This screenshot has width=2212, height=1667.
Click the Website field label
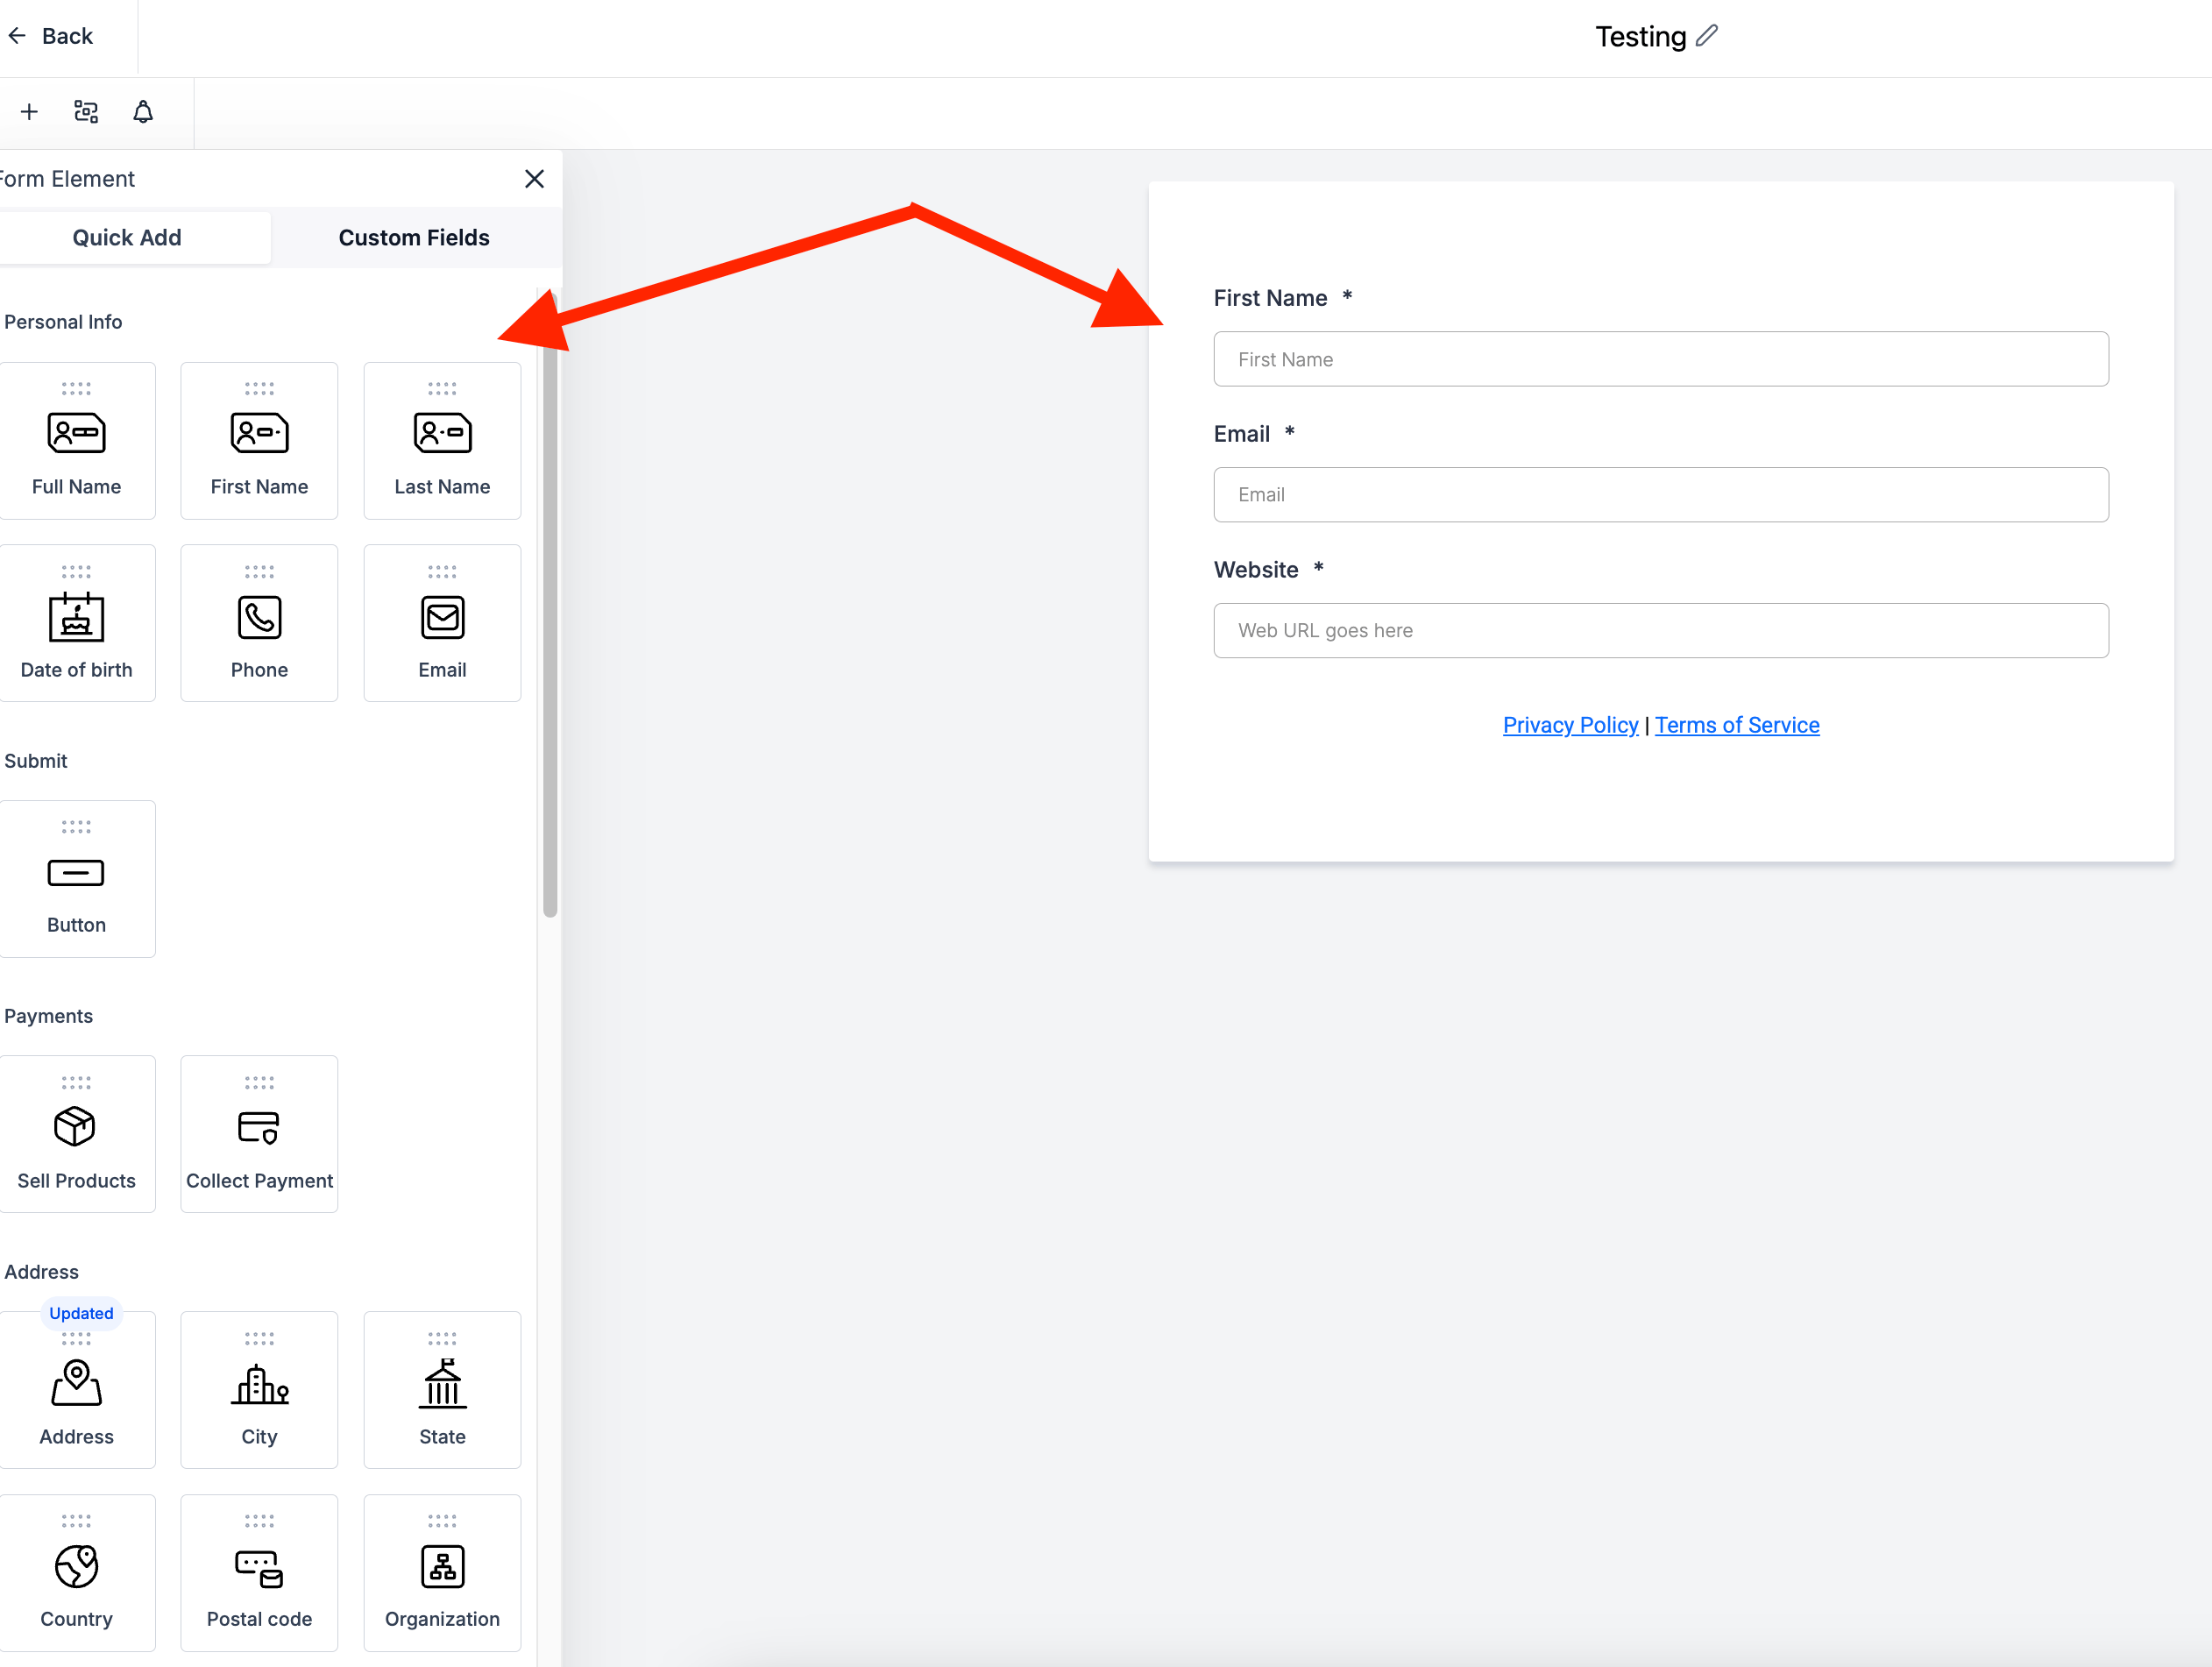1256,570
